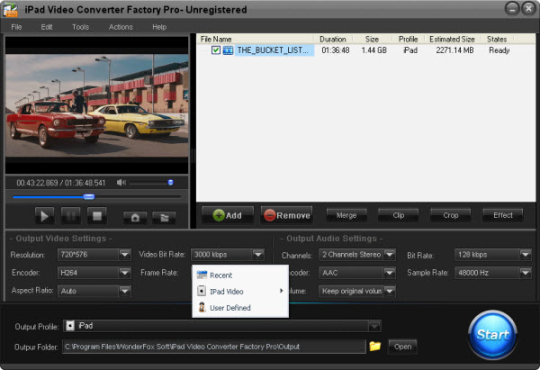Click the Profile column header

(x=408, y=39)
